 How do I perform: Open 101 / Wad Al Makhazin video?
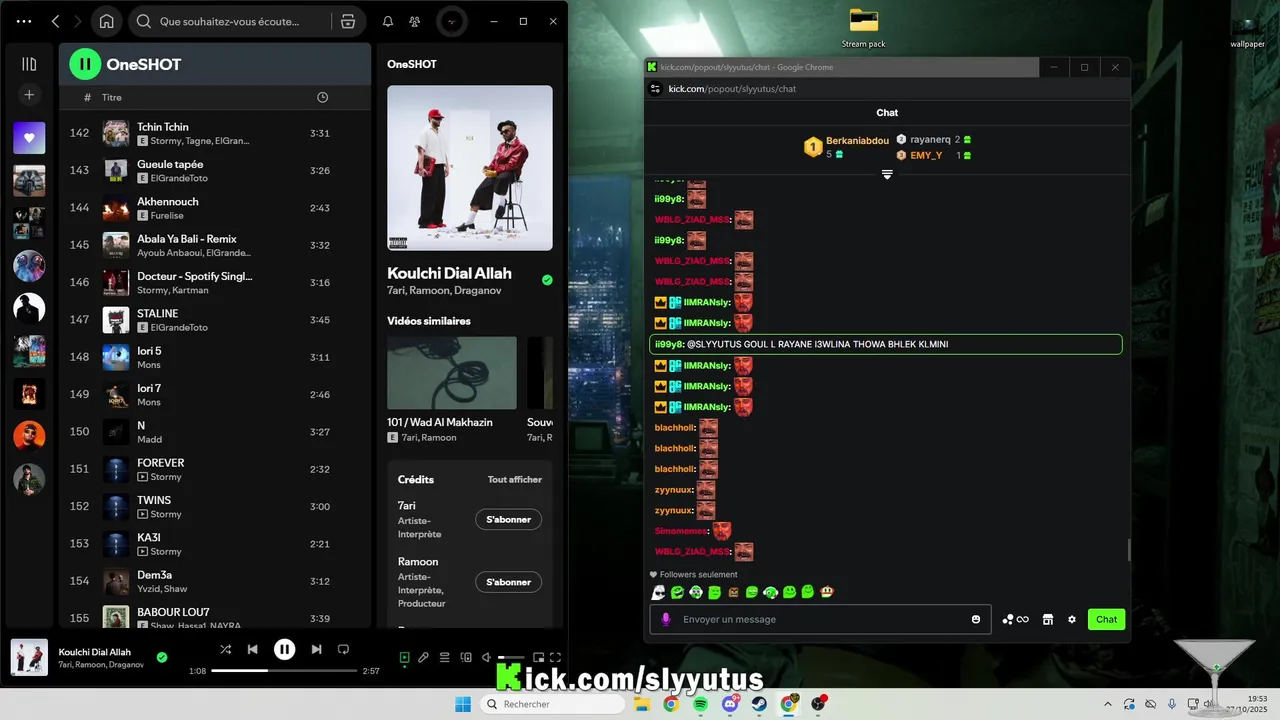(452, 372)
